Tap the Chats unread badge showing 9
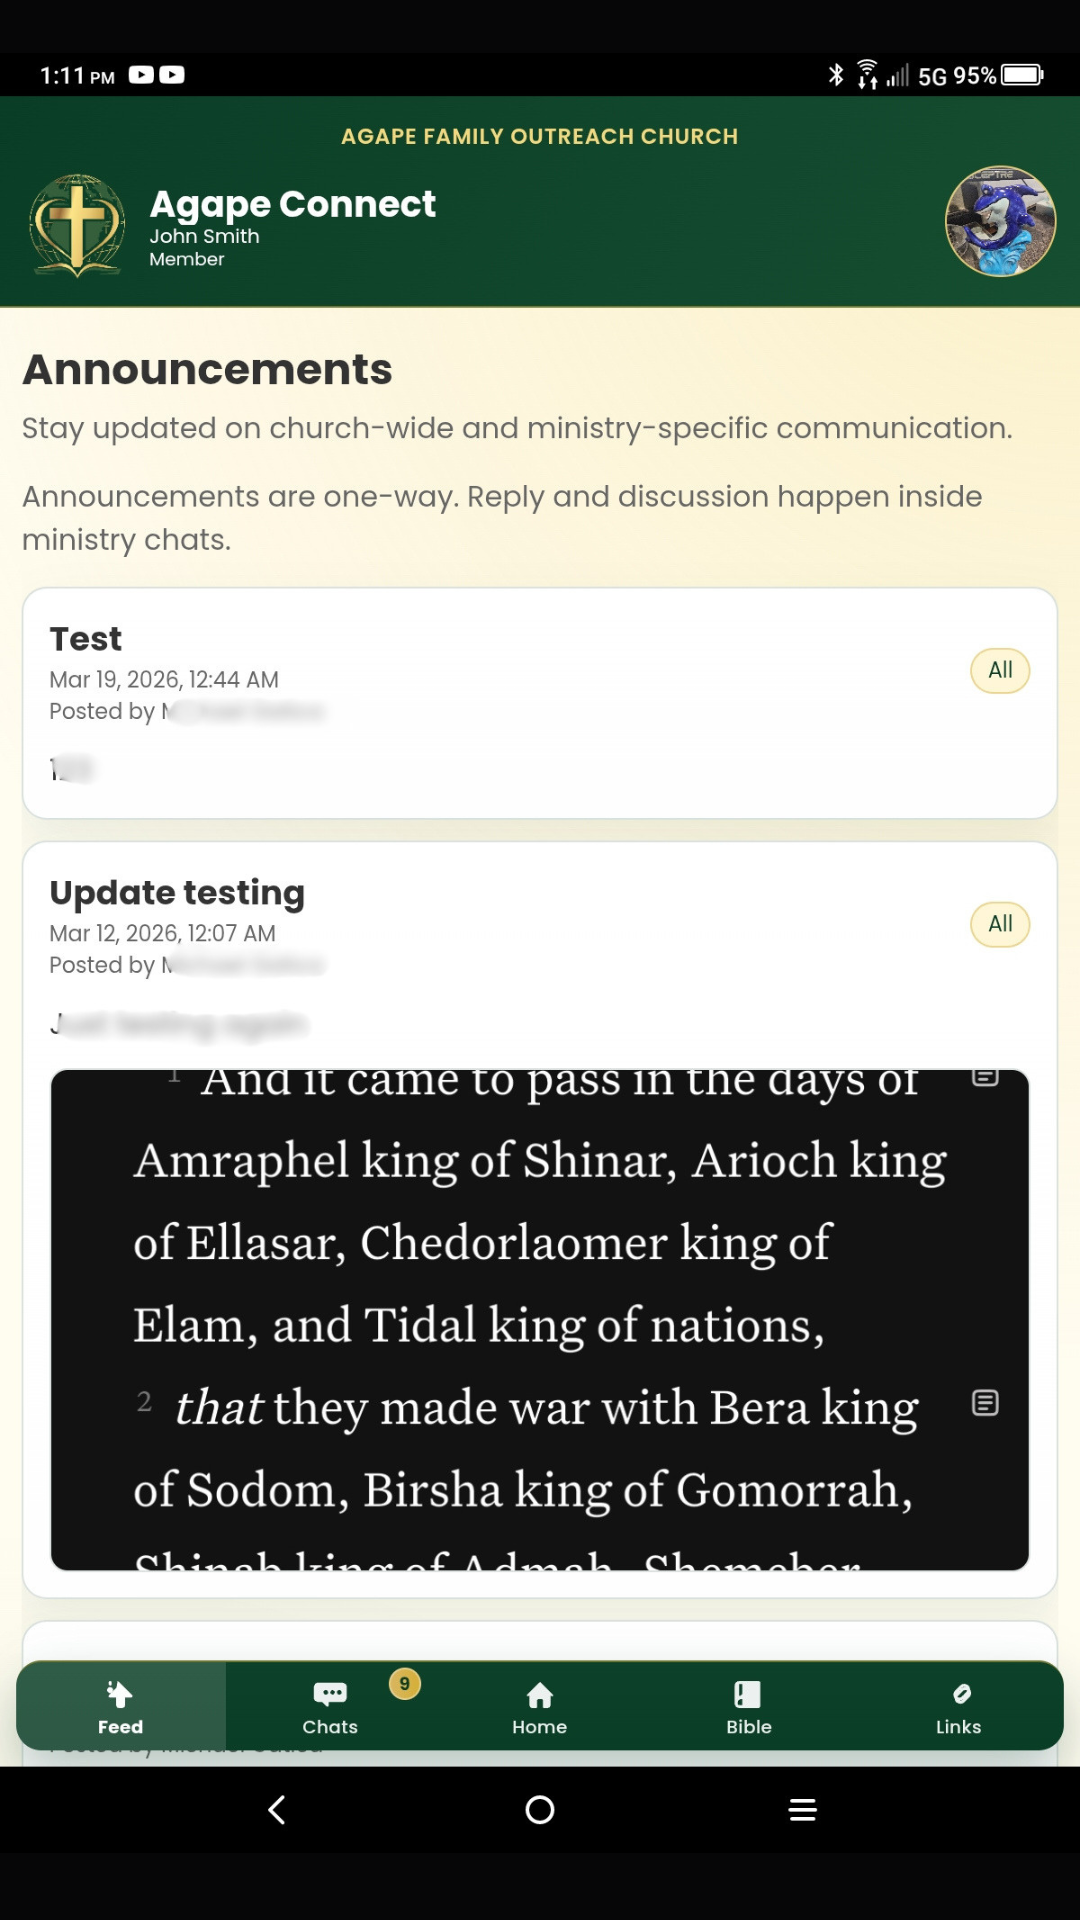 point(405,1684)
